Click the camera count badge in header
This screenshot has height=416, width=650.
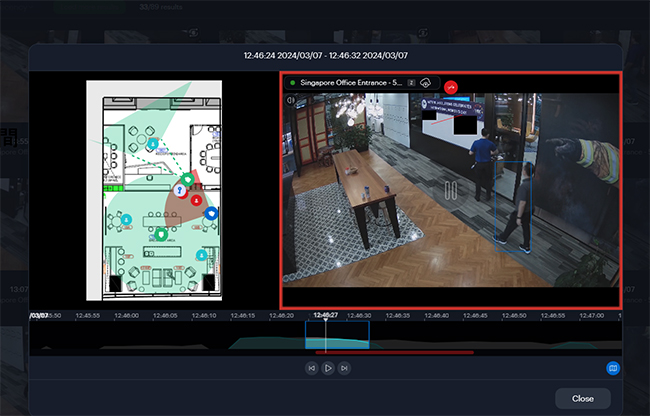coord(411,83)
